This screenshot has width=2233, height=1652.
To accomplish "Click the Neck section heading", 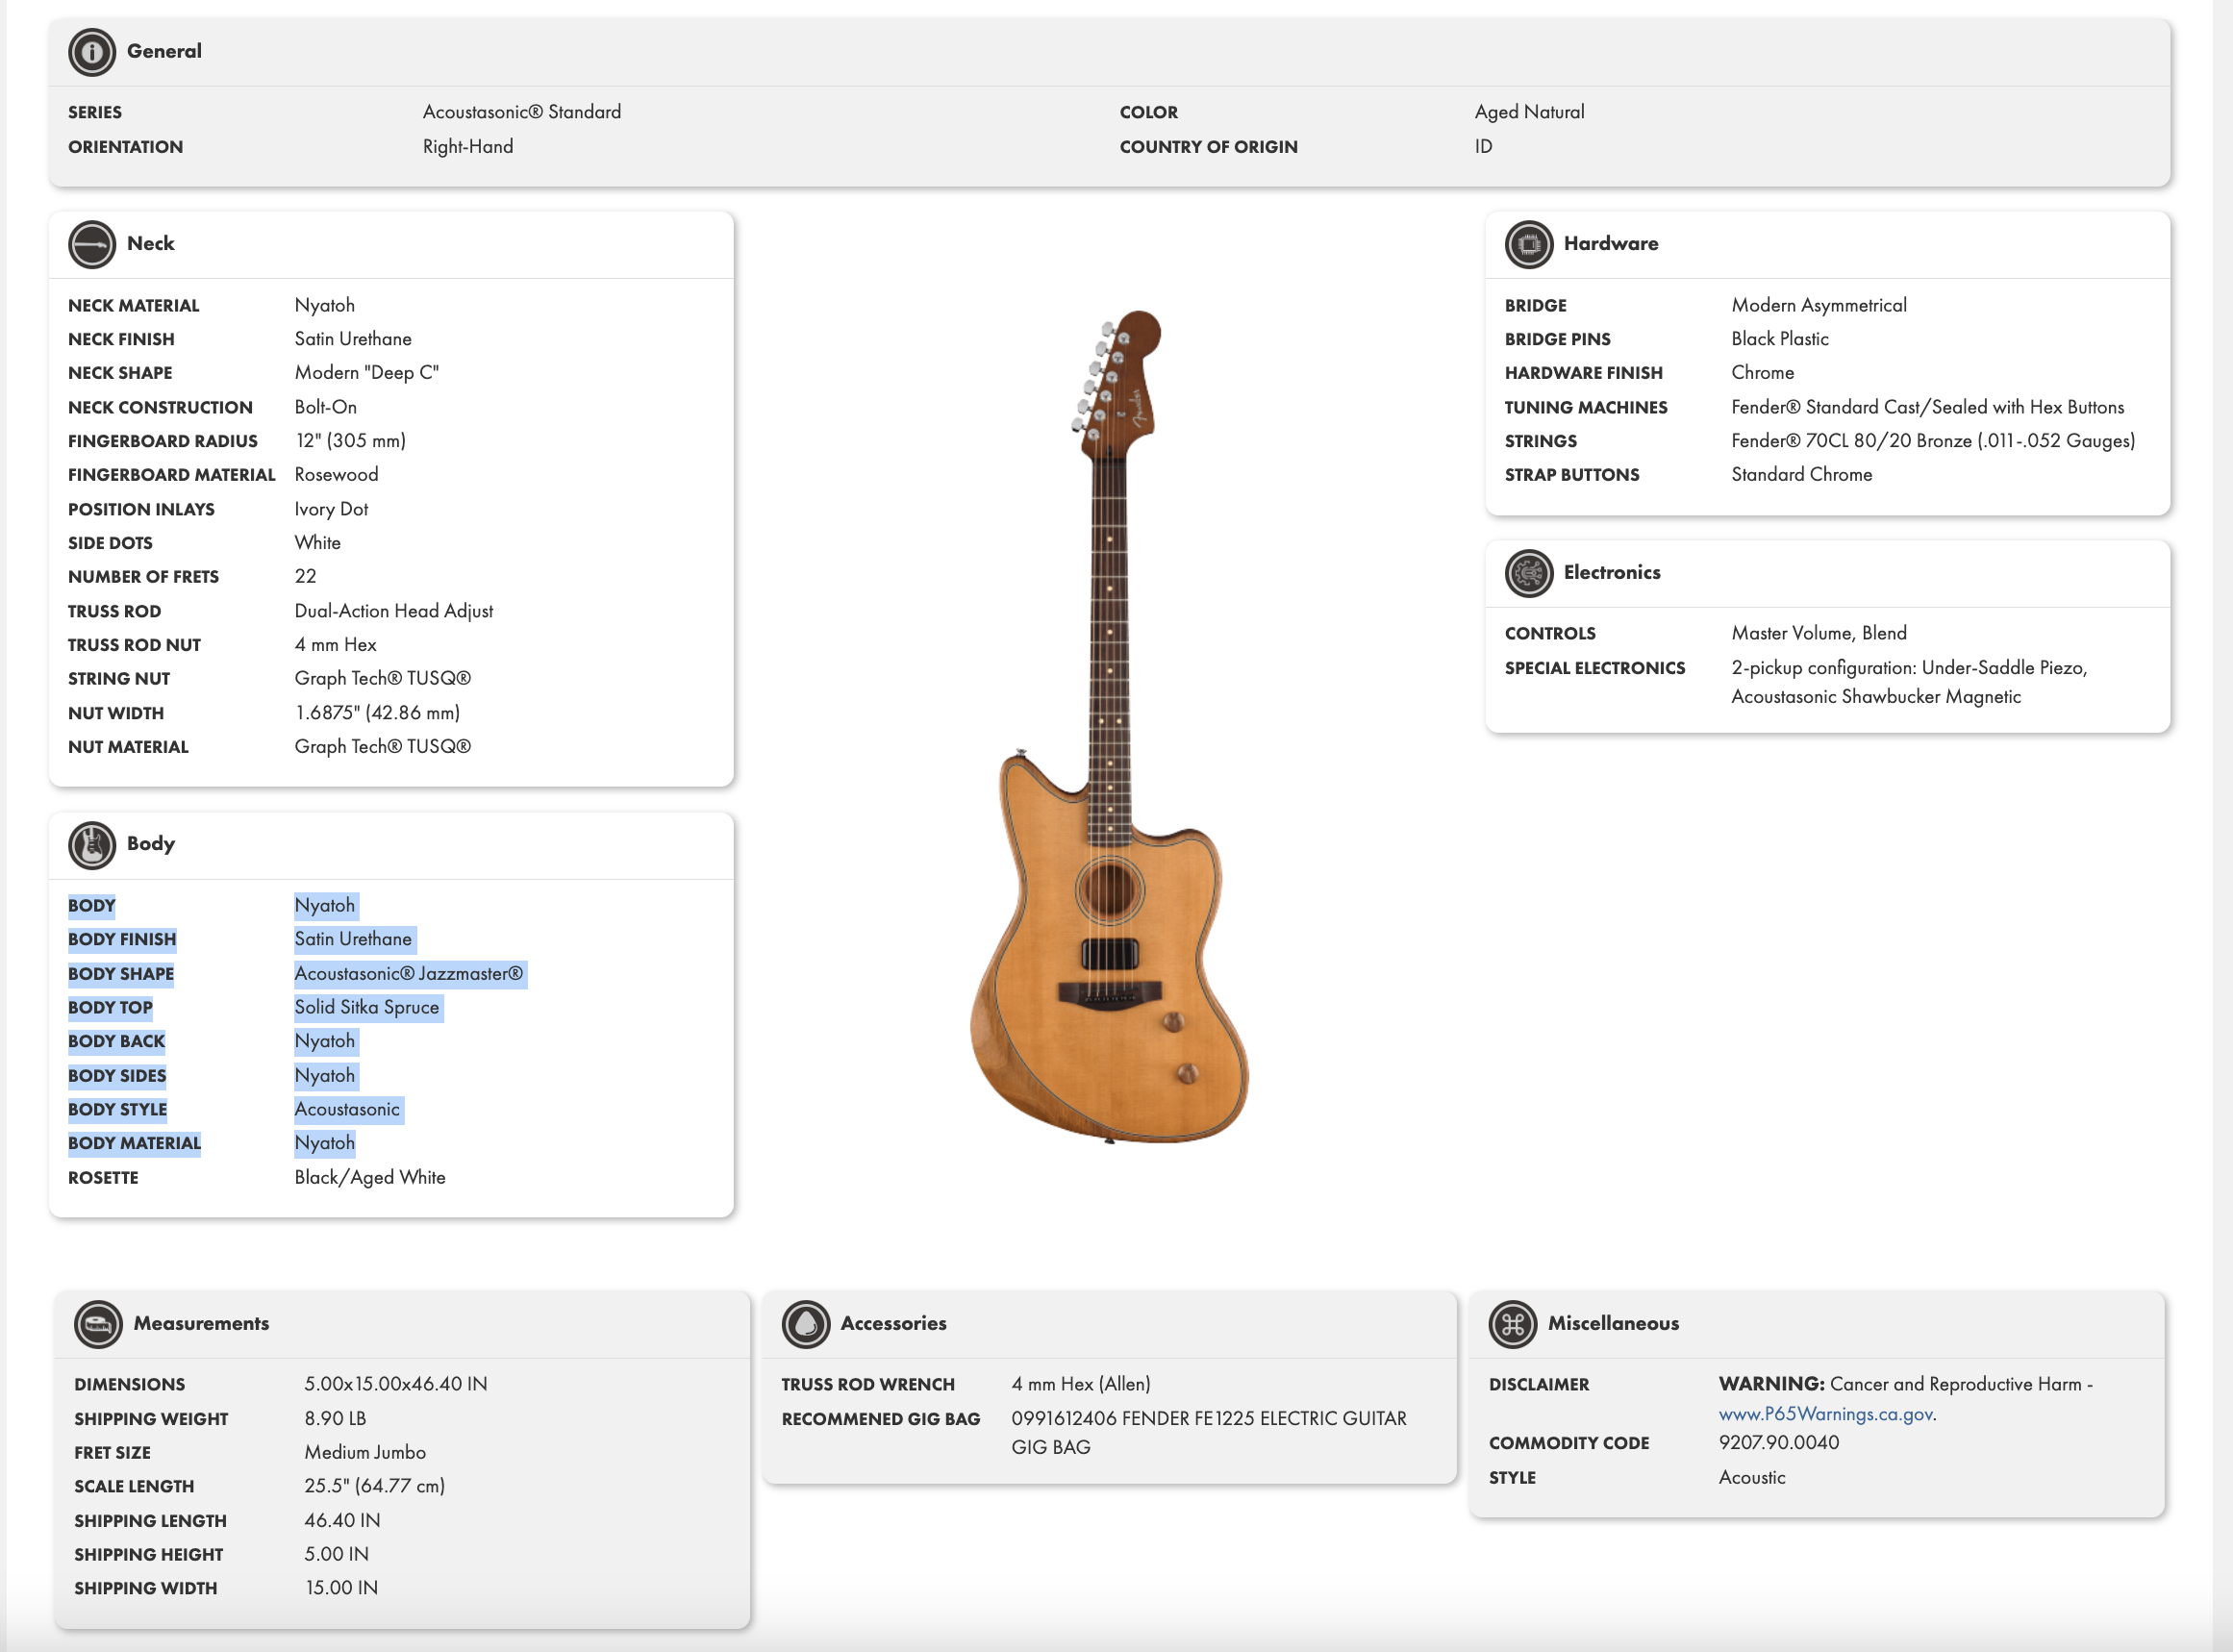I will pyautogui.click(x=151, y=243).
